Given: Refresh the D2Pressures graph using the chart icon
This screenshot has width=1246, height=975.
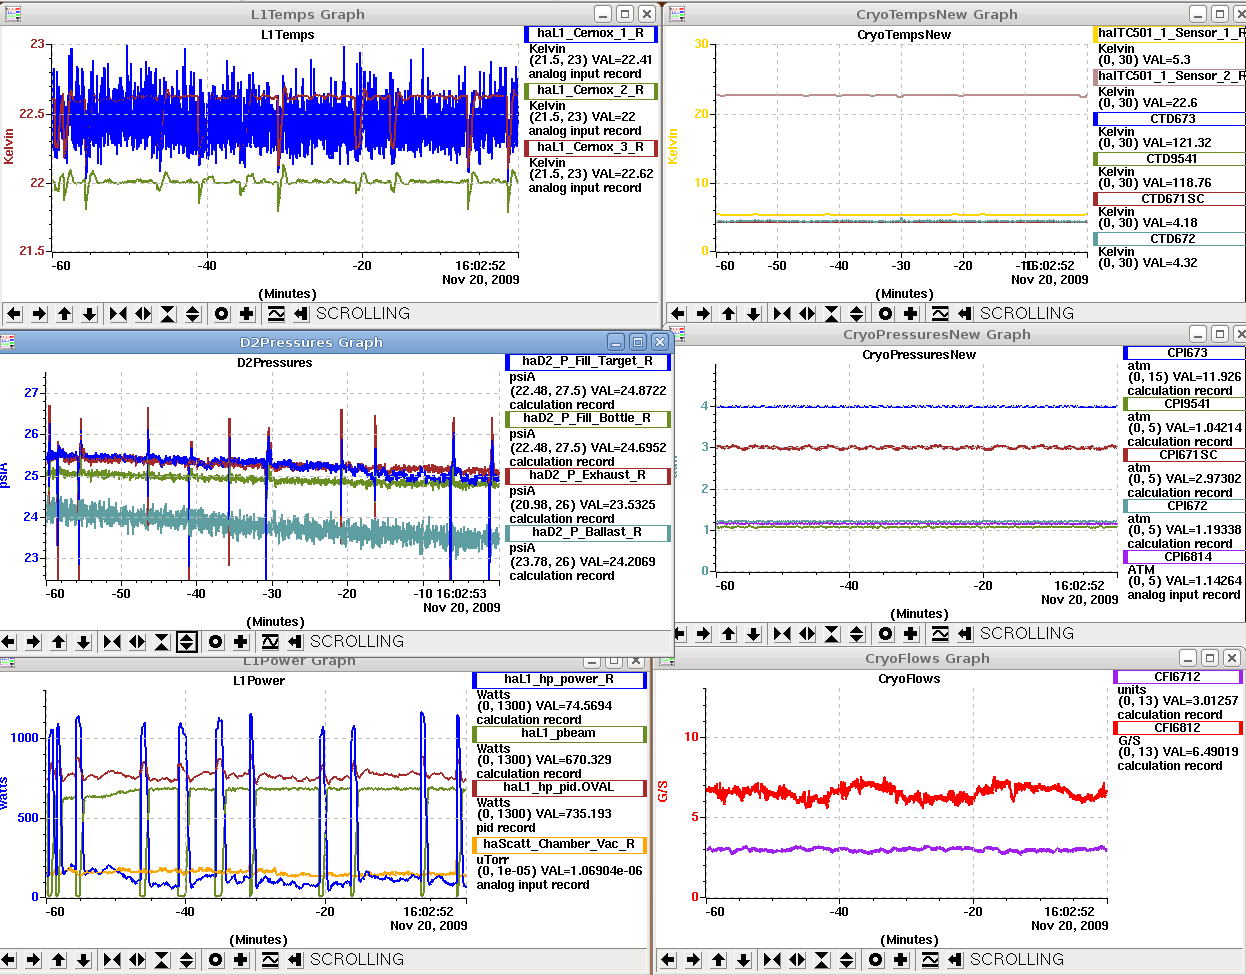Looking at the screenshot, I should tap(269, 642).
